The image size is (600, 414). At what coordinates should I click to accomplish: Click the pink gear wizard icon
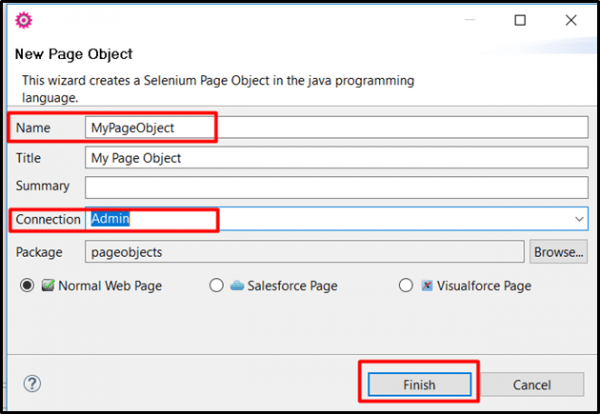(x=24, y=20)
